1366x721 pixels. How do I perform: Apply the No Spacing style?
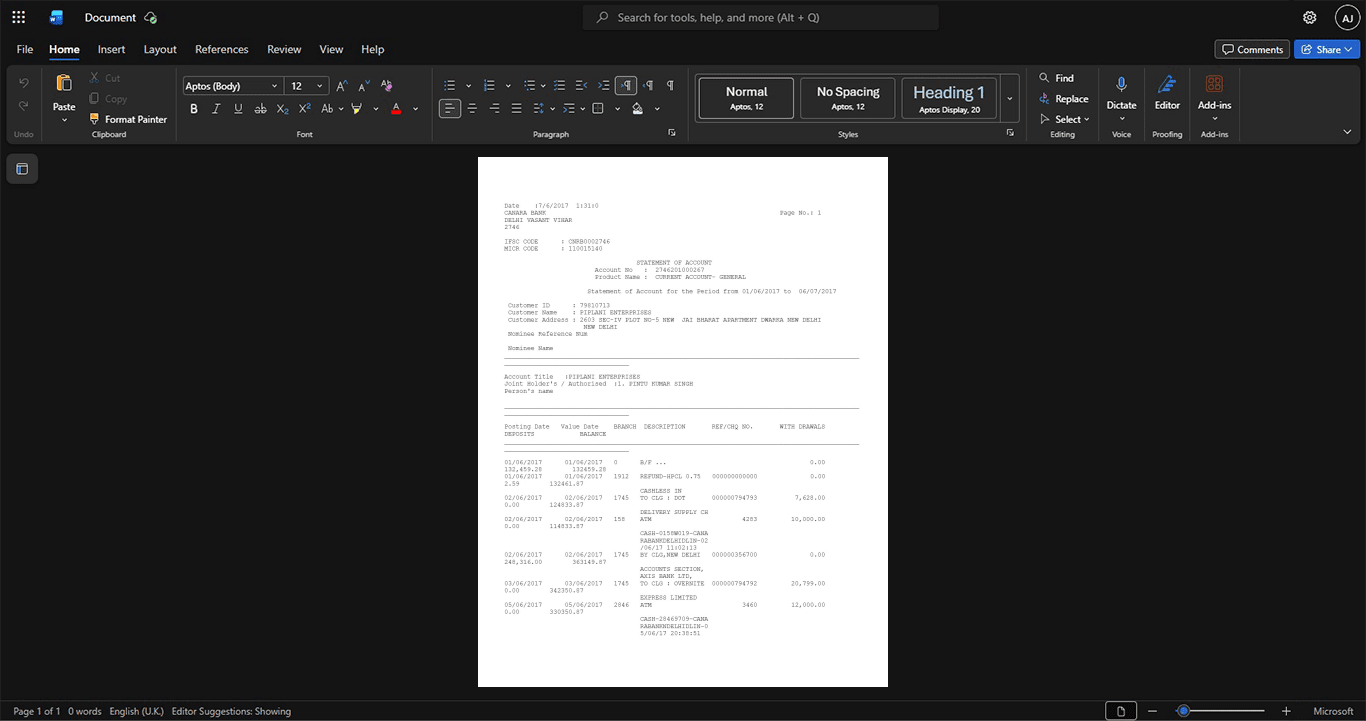point(848,98)
